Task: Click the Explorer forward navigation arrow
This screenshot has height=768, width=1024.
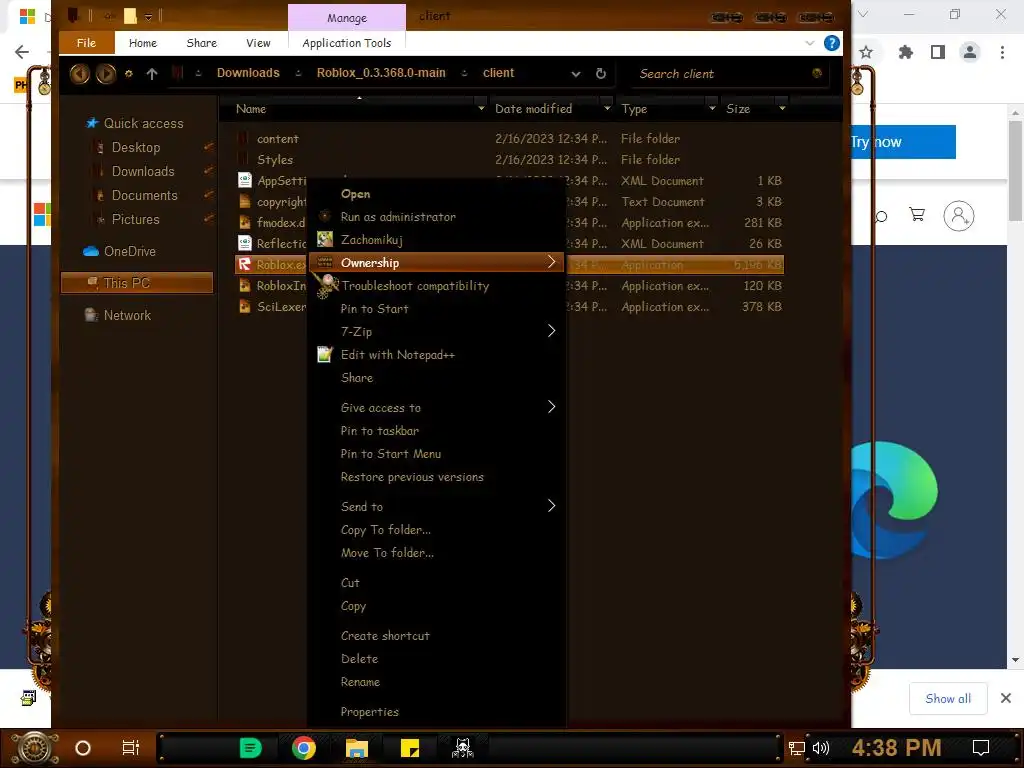Action: pos(106,74)
